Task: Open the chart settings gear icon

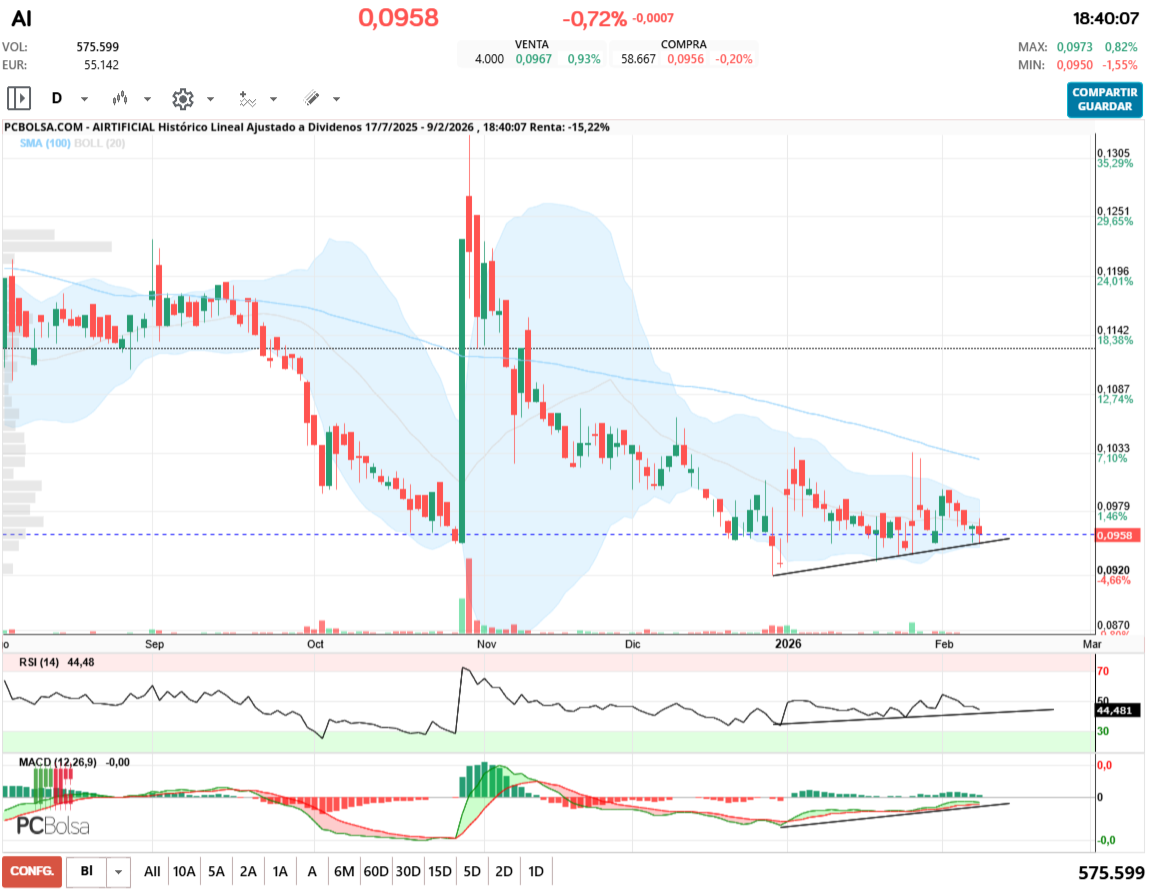Action: pyautogui.click(x=182, y=99)
